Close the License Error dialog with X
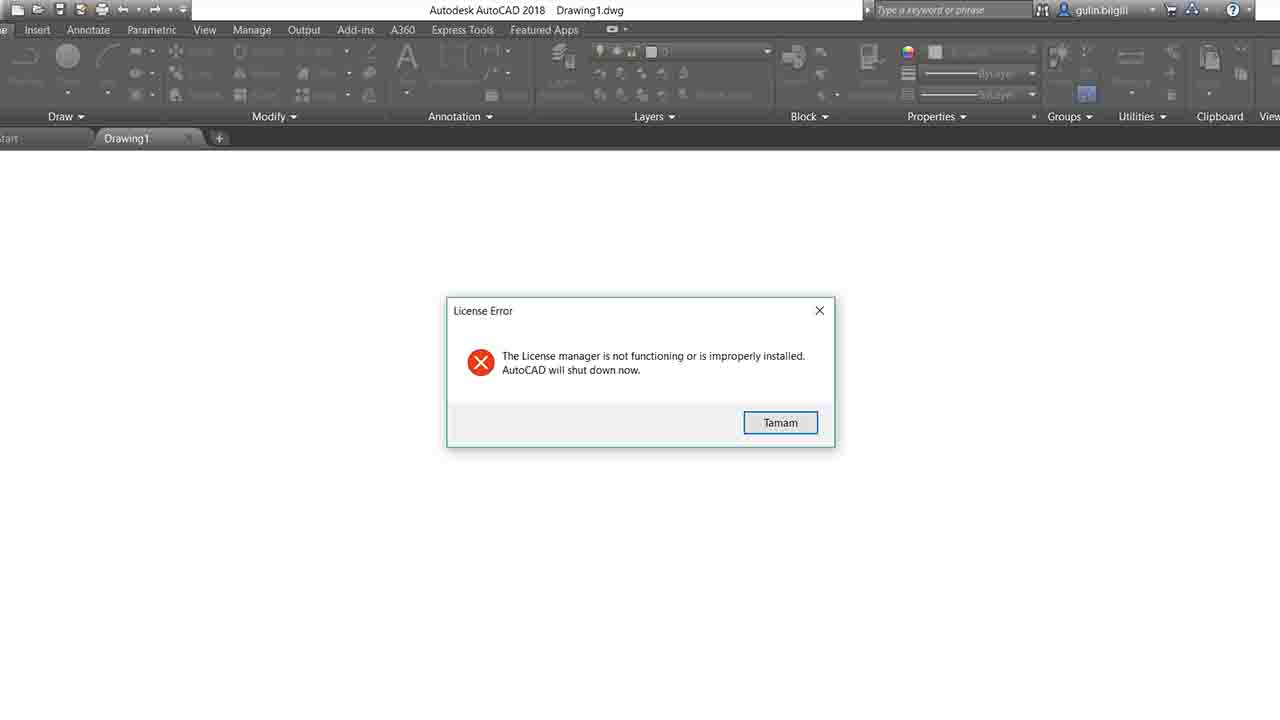Screen dimensions: 1280x720 point(820,311)
